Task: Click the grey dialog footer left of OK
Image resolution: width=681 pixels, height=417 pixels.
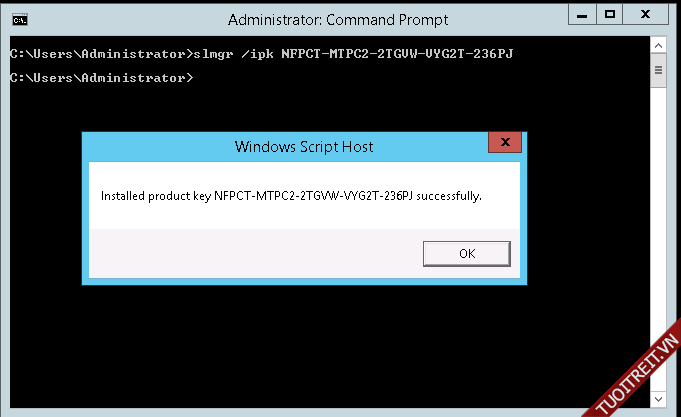Action: pos(250,254)
